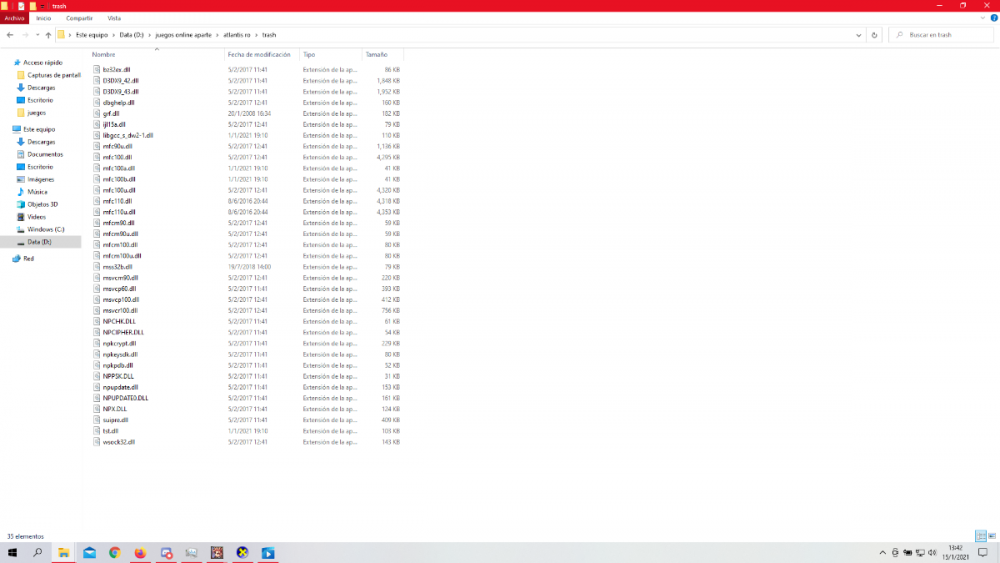This screenshot has height=563, width=1000.
Task: Show hidden system tray icons
Action: [881, 552]
